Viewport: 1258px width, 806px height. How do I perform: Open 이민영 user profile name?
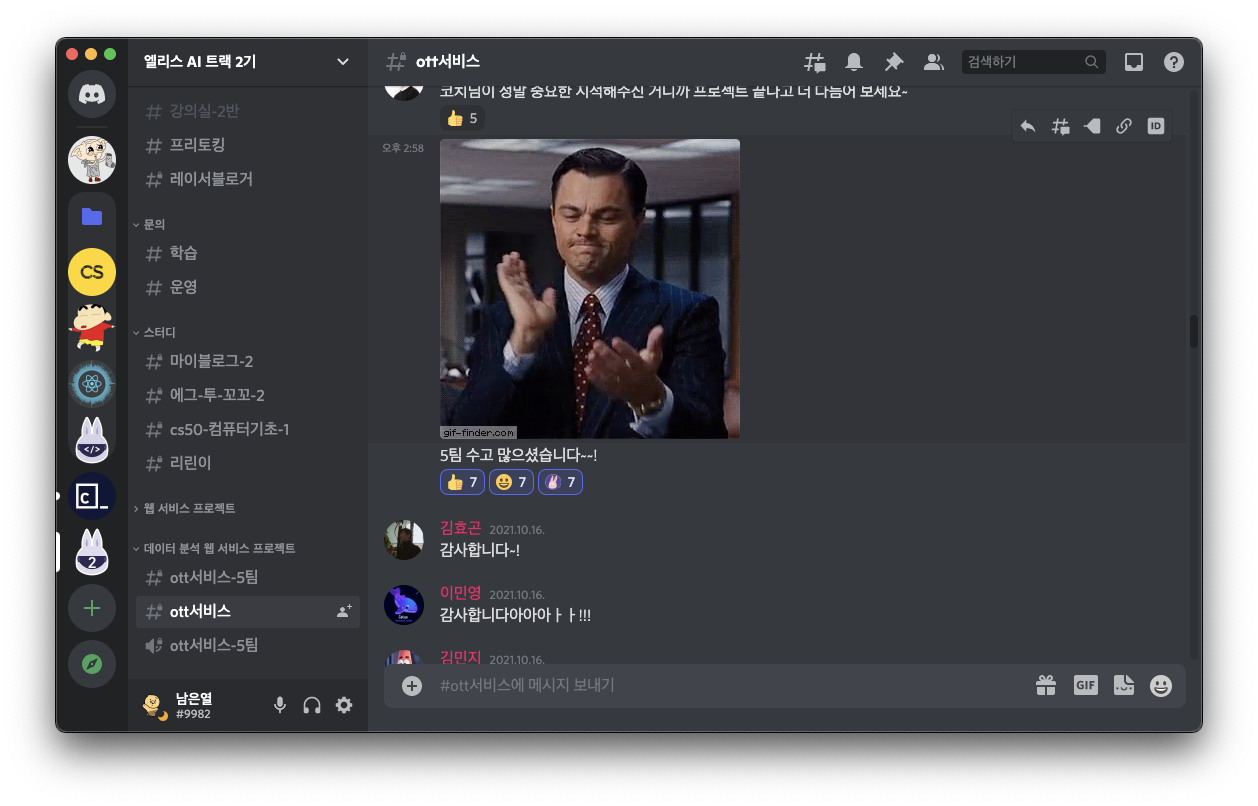(460, 593)
